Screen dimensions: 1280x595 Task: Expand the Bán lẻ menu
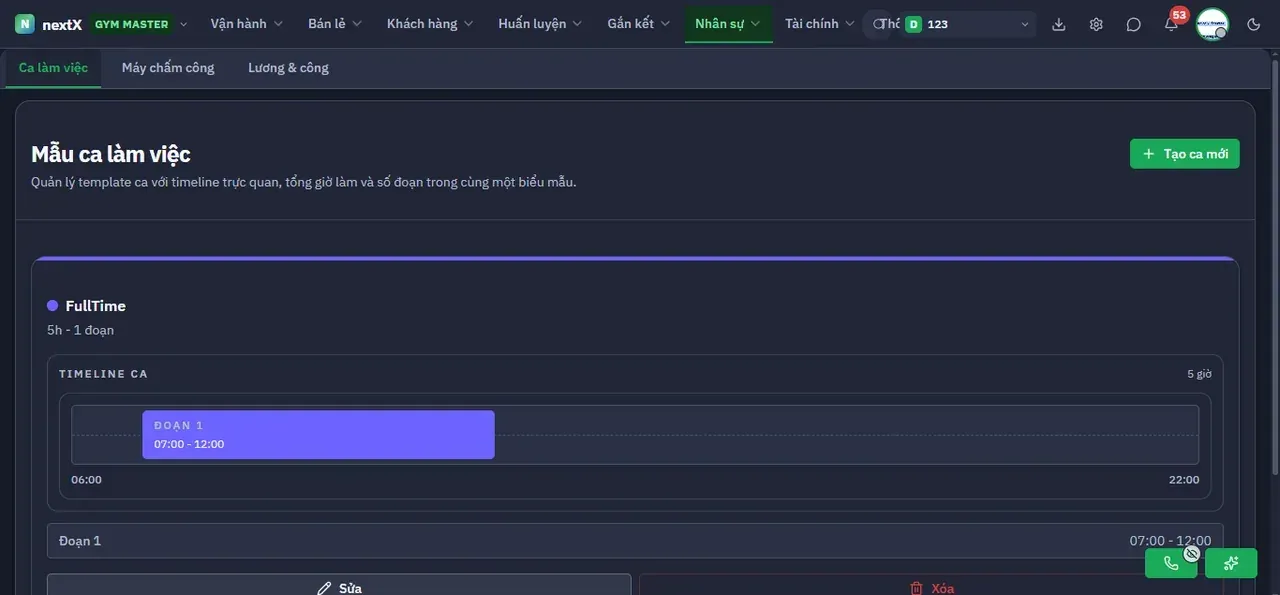click(335, 24)
